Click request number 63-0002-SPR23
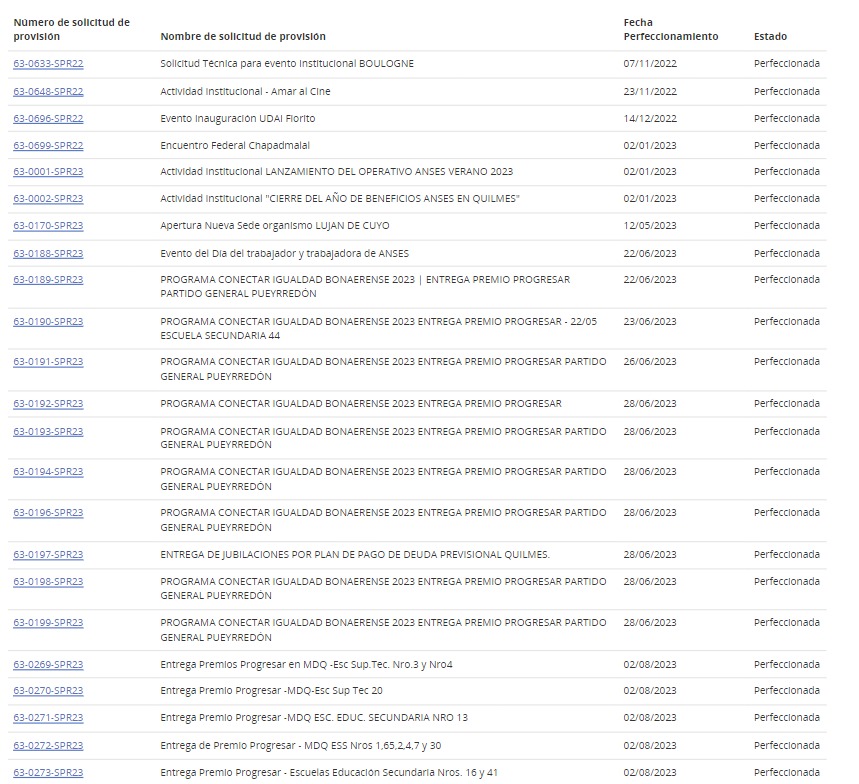This screenshot has width=859, height=784. click(x=48, y=199)
